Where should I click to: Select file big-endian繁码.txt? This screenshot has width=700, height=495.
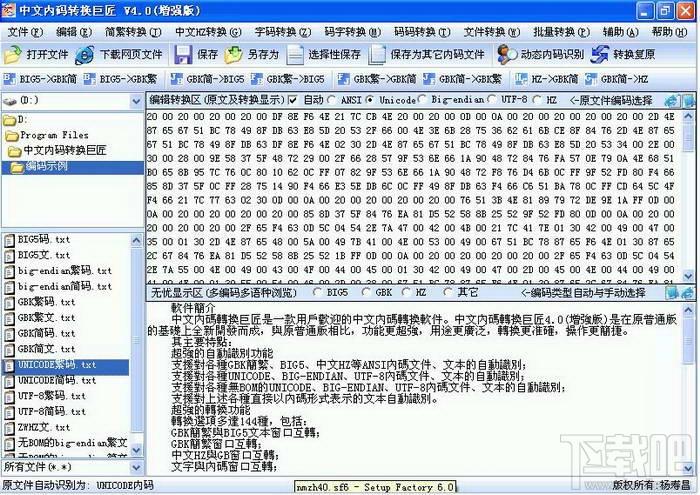click(65, 271)
